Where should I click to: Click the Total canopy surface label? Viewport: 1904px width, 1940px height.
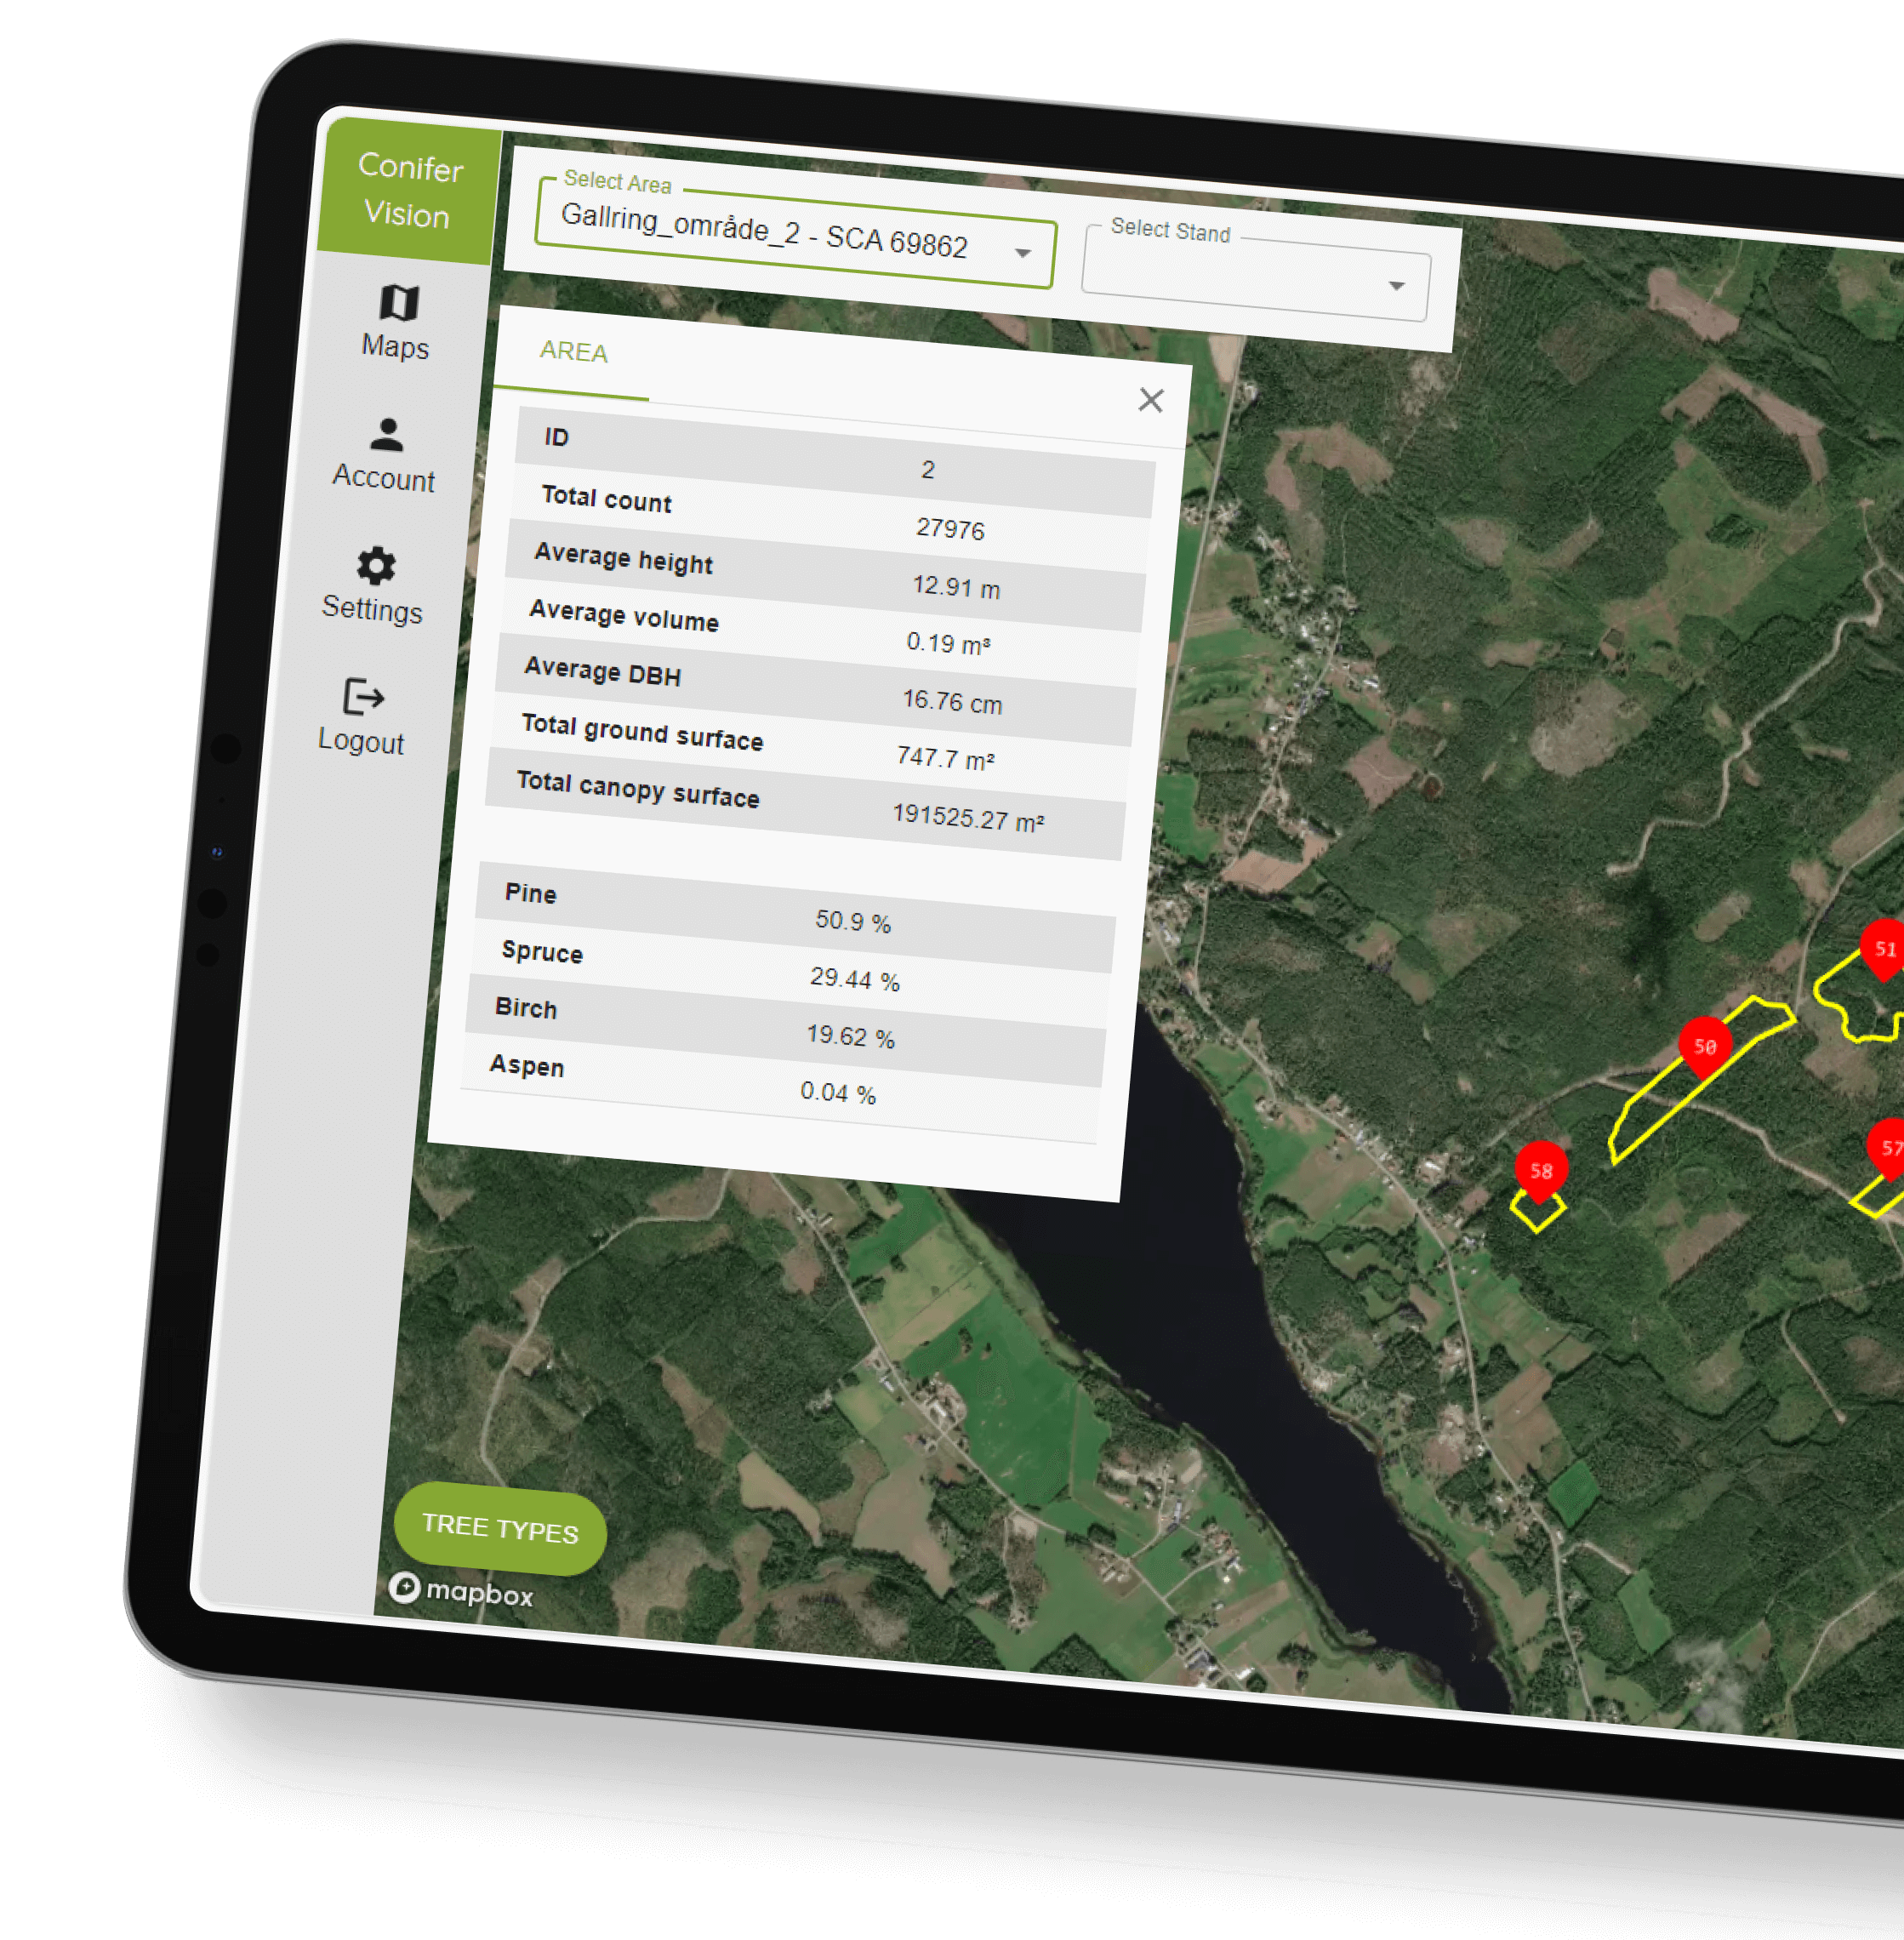click(x=638, y=789)
